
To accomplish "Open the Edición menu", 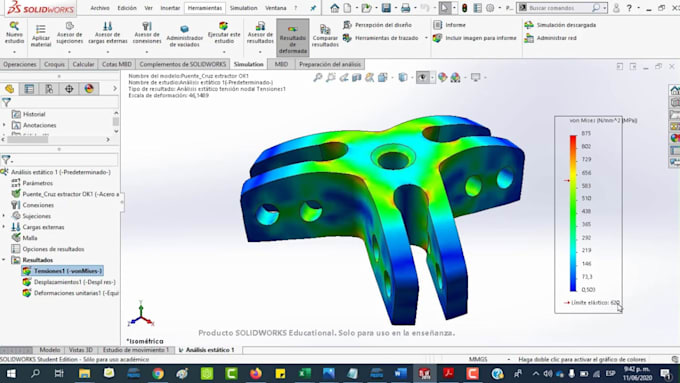I will point(127,8).
